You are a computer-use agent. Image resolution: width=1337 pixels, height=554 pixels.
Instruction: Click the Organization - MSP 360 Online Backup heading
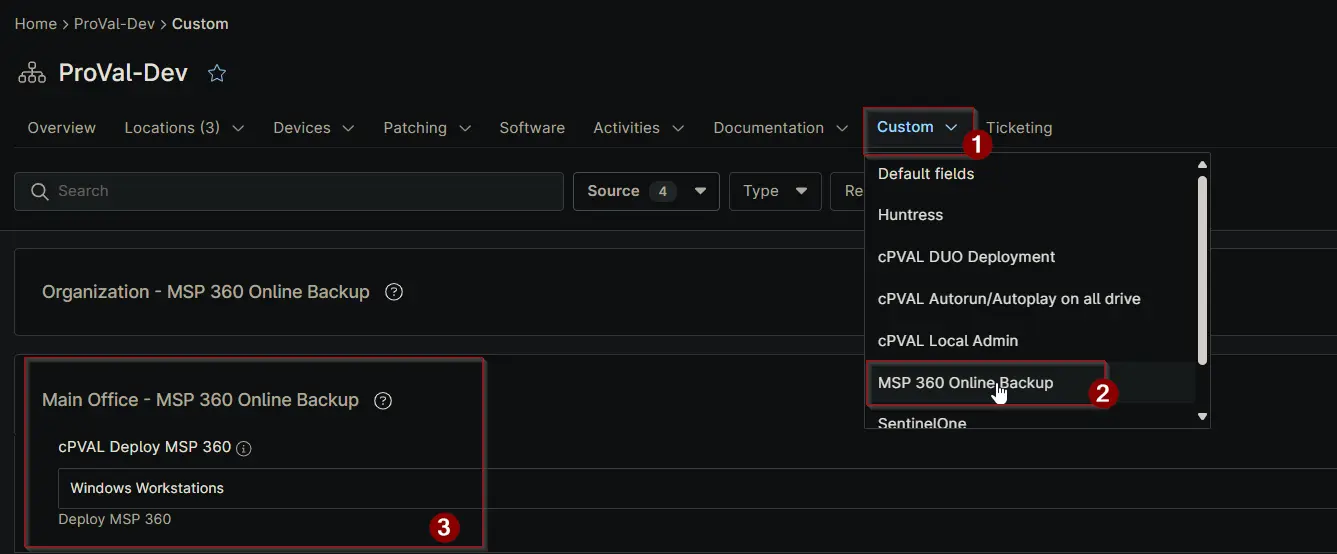click(x=206, y=292)
